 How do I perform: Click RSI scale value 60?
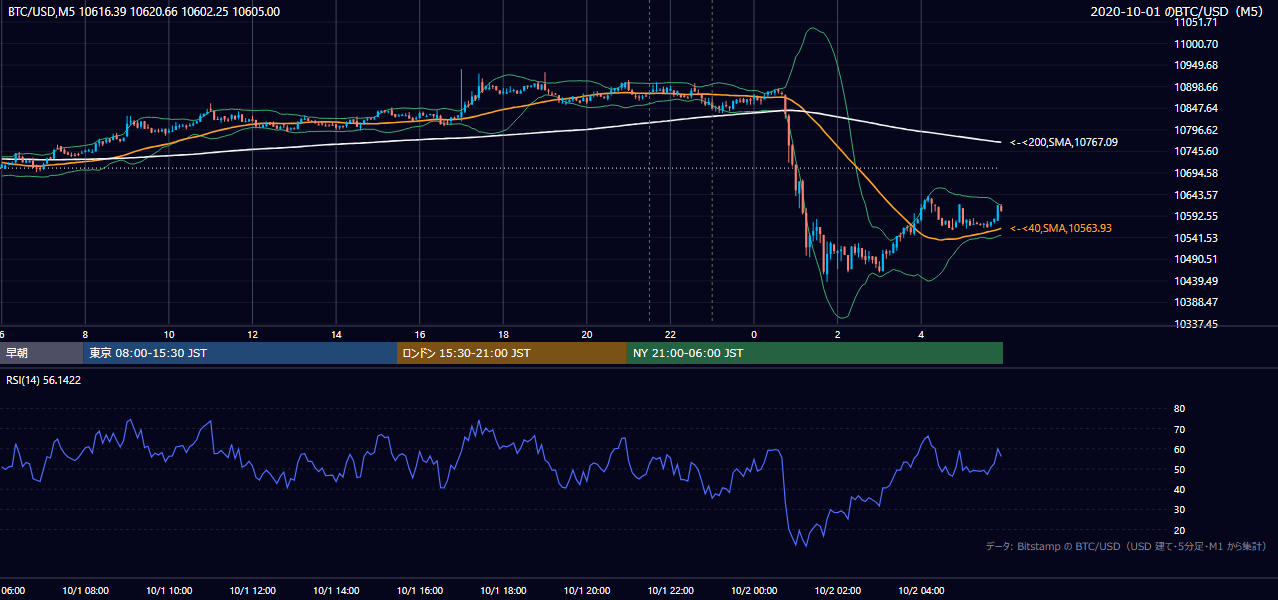pyautogui.click(x=1179, y=449)
